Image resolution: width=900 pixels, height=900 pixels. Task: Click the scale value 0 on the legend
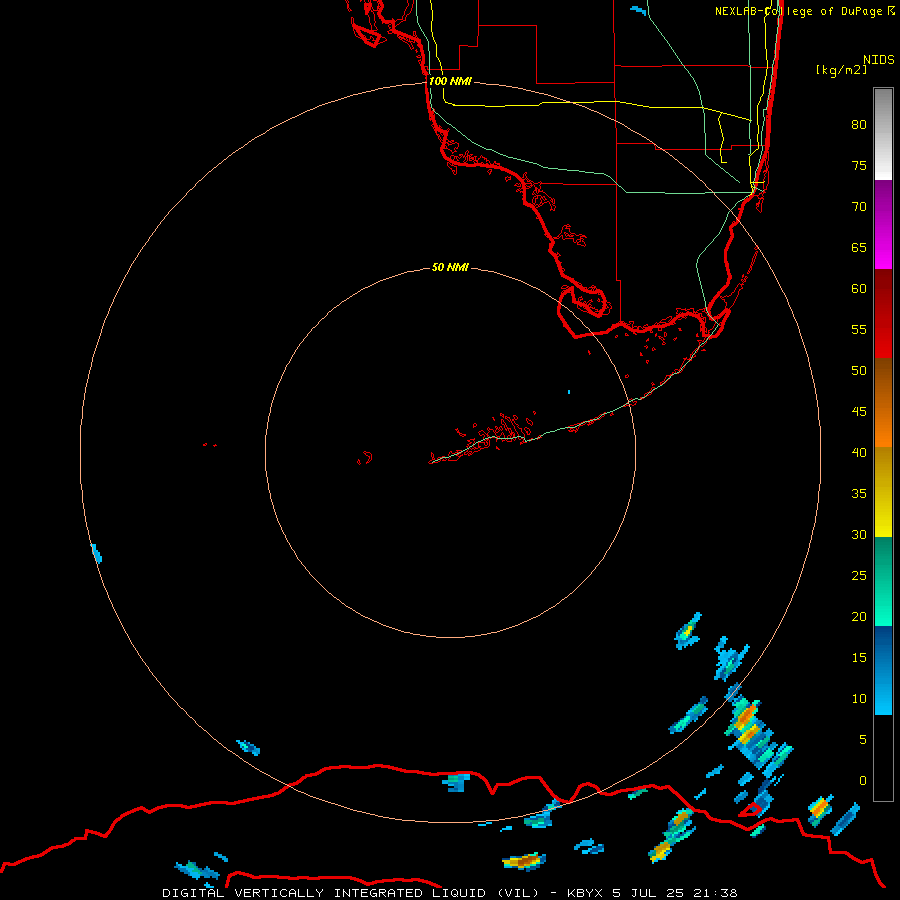(863, 781)
